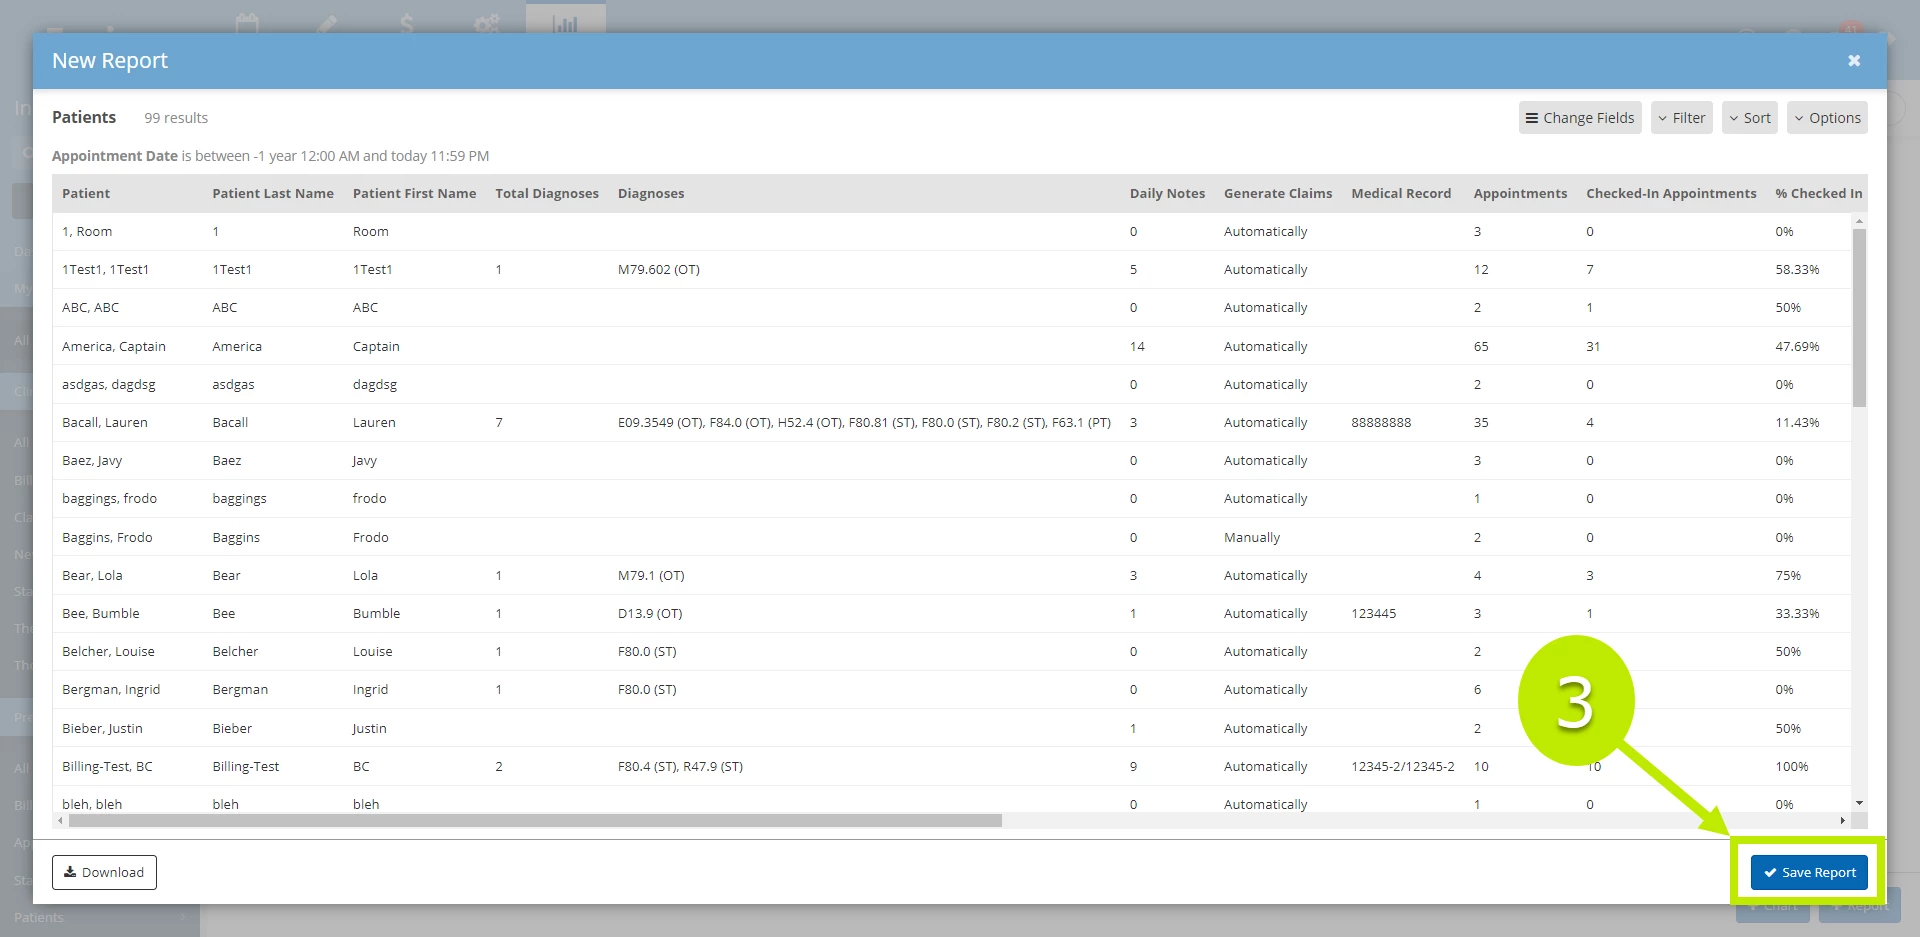This screenshot has height=937, width=1920.
Task: Click the Appointments column header
Action: [1520, 194]
